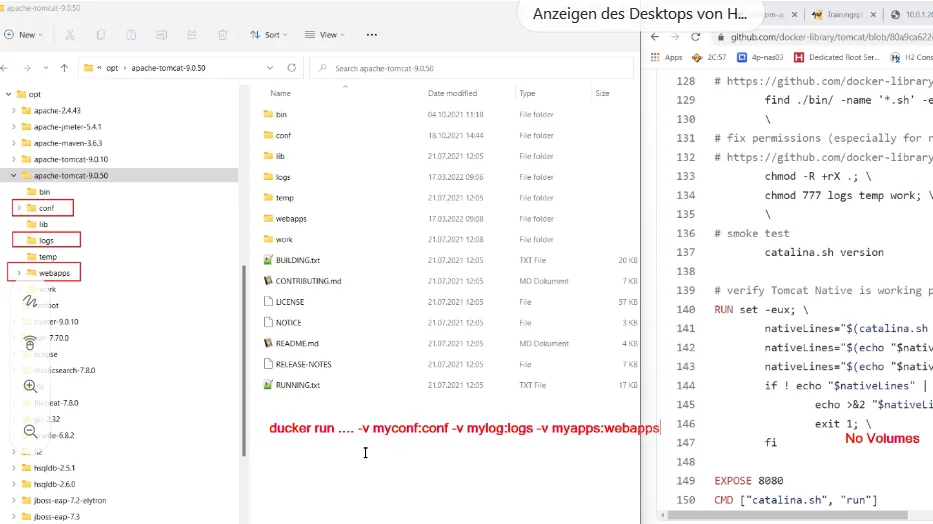Select hsqldb-2.5.1 in the tree
The height and width of the screenshot is (524, 933).
[54, 467]
